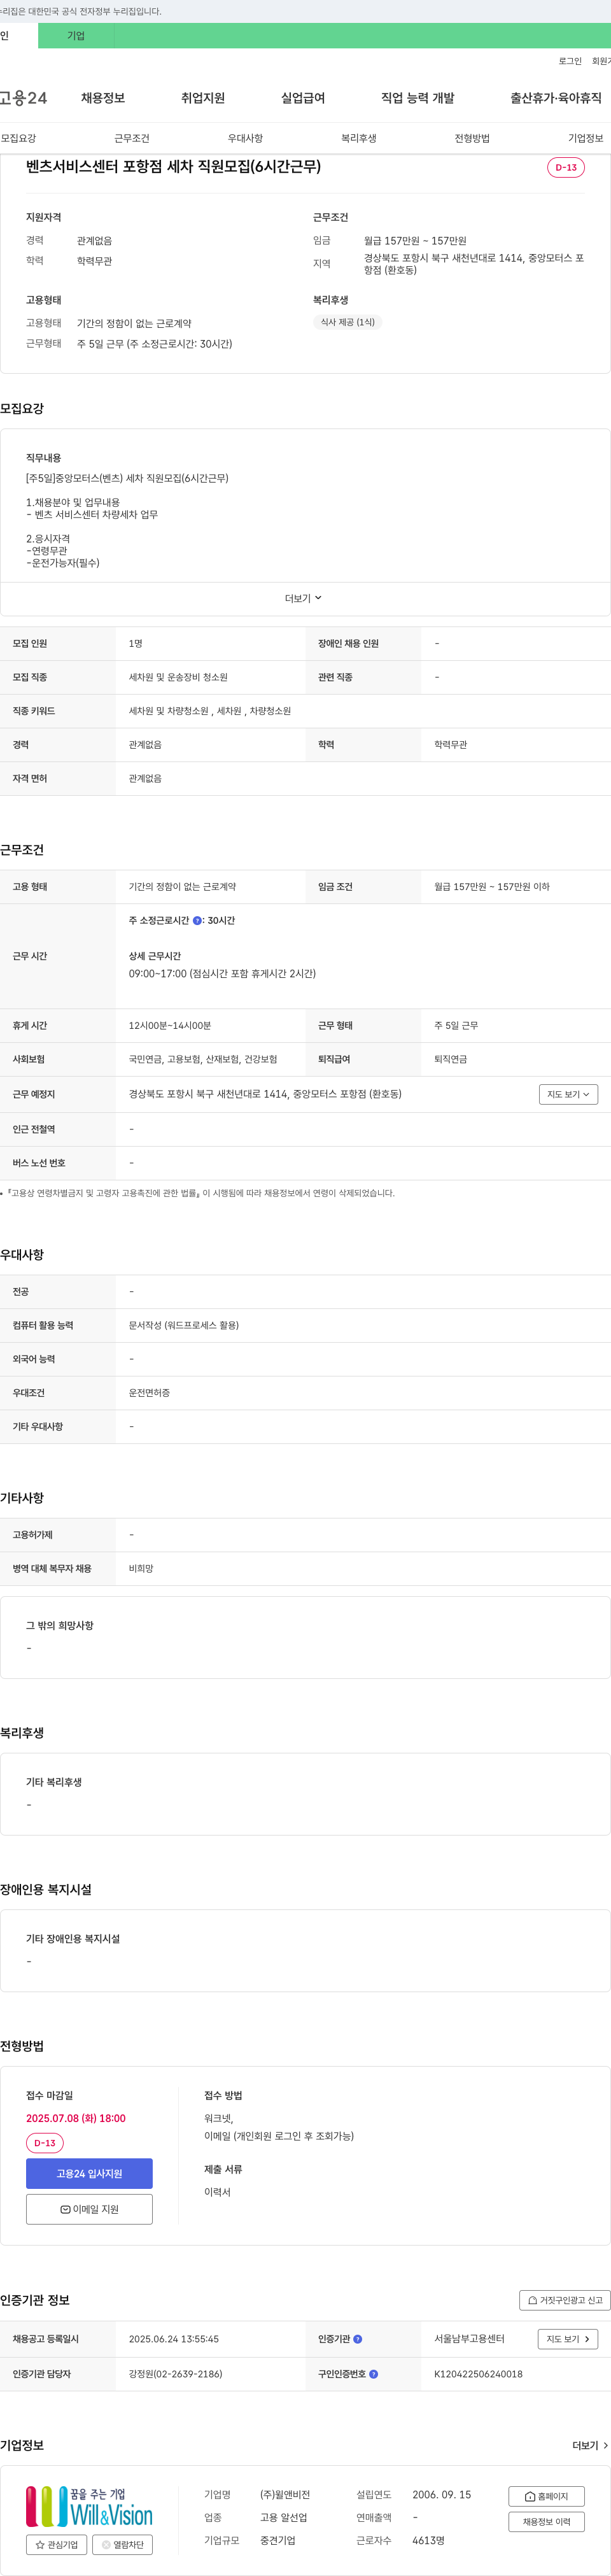
Task: Report false ad via 거짓구인광고 신고
Action: click(565, 2300)
